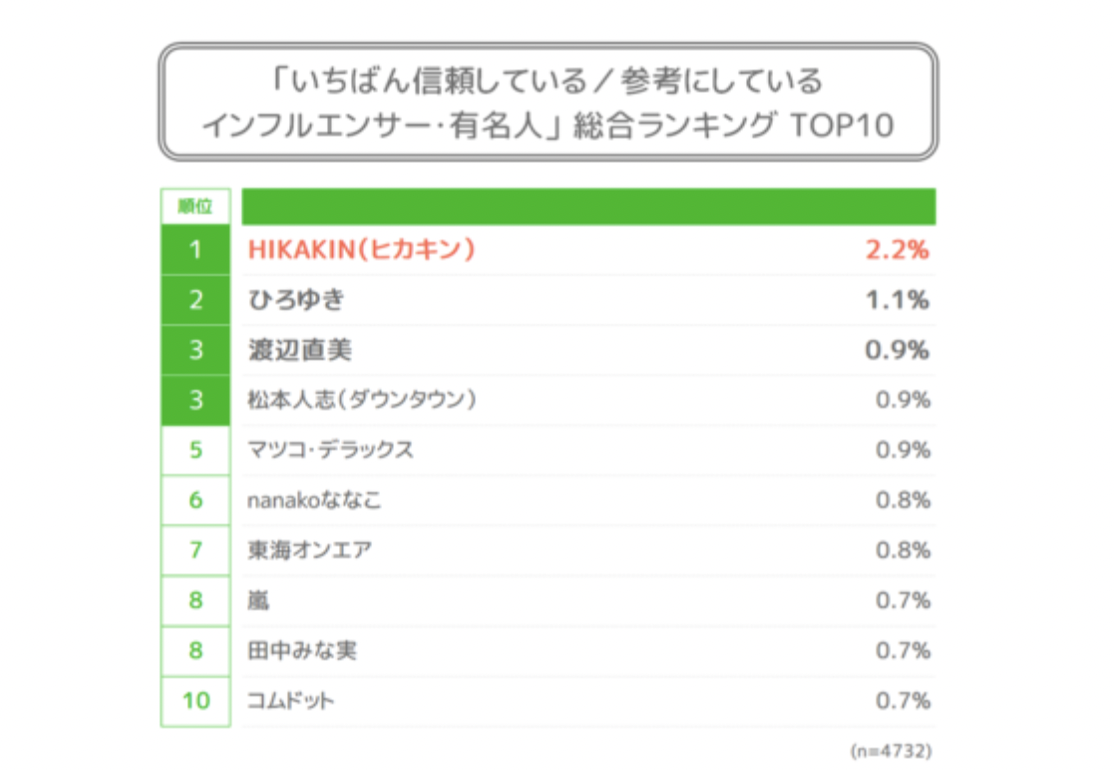Click the 松本人志(ダウンタウン) entry
The width and height of the screenshot is (1114, 770).
362,400
